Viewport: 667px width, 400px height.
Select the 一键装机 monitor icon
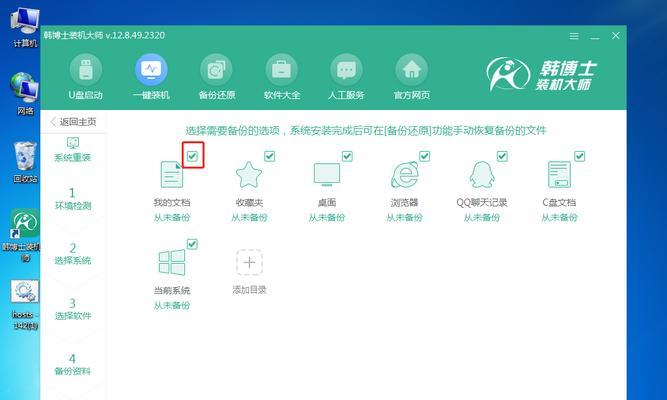pos(151,69)
